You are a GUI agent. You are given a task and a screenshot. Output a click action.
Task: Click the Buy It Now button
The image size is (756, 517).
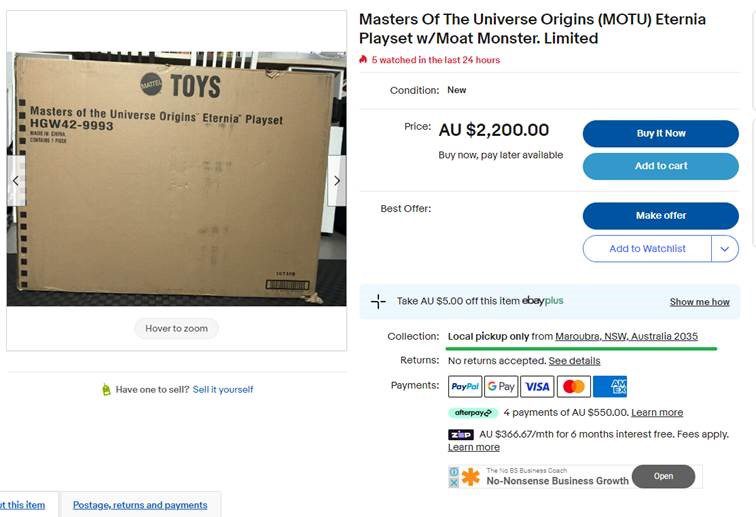coord(661,134)
